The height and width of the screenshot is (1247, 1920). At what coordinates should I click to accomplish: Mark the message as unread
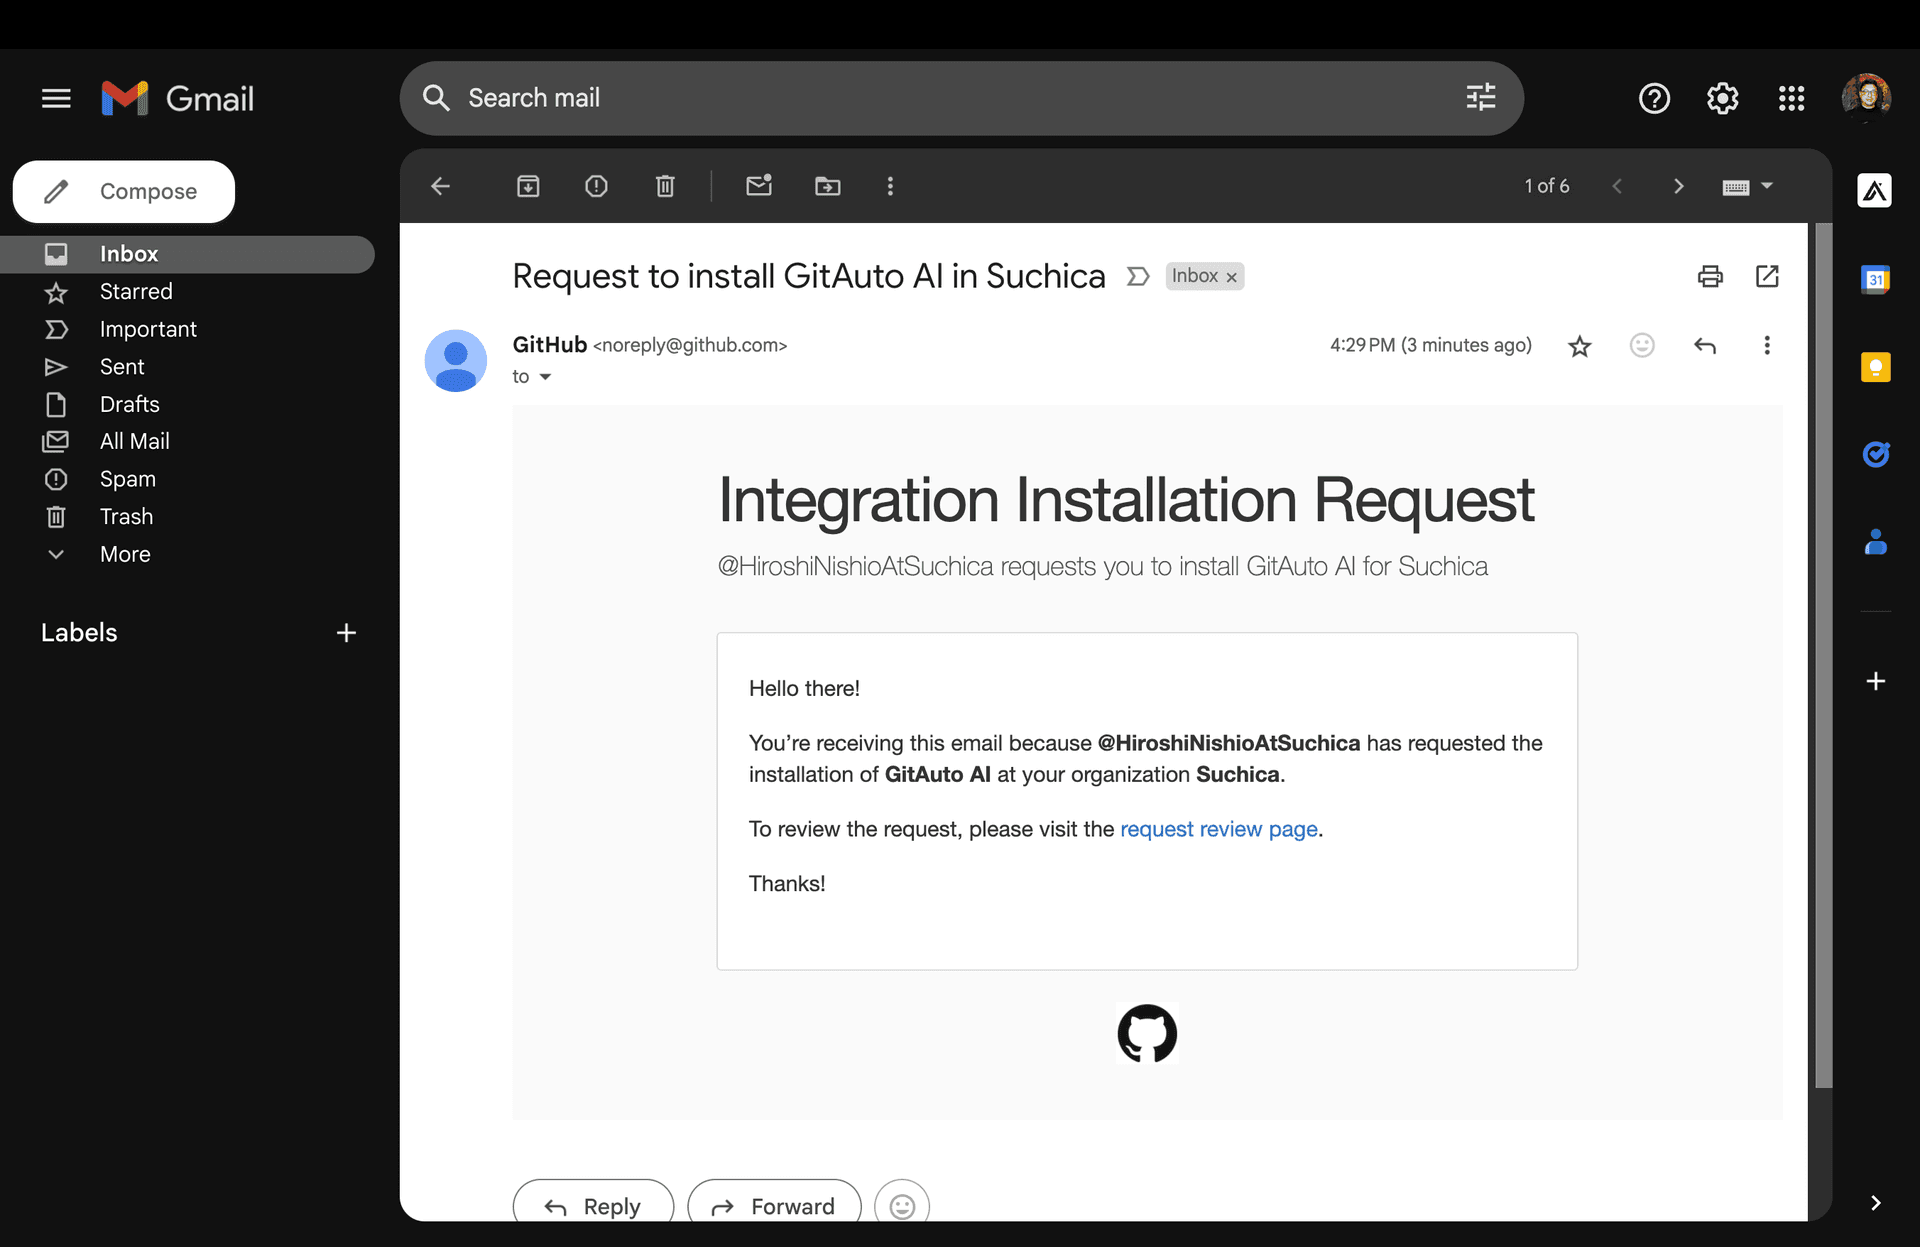759,186
